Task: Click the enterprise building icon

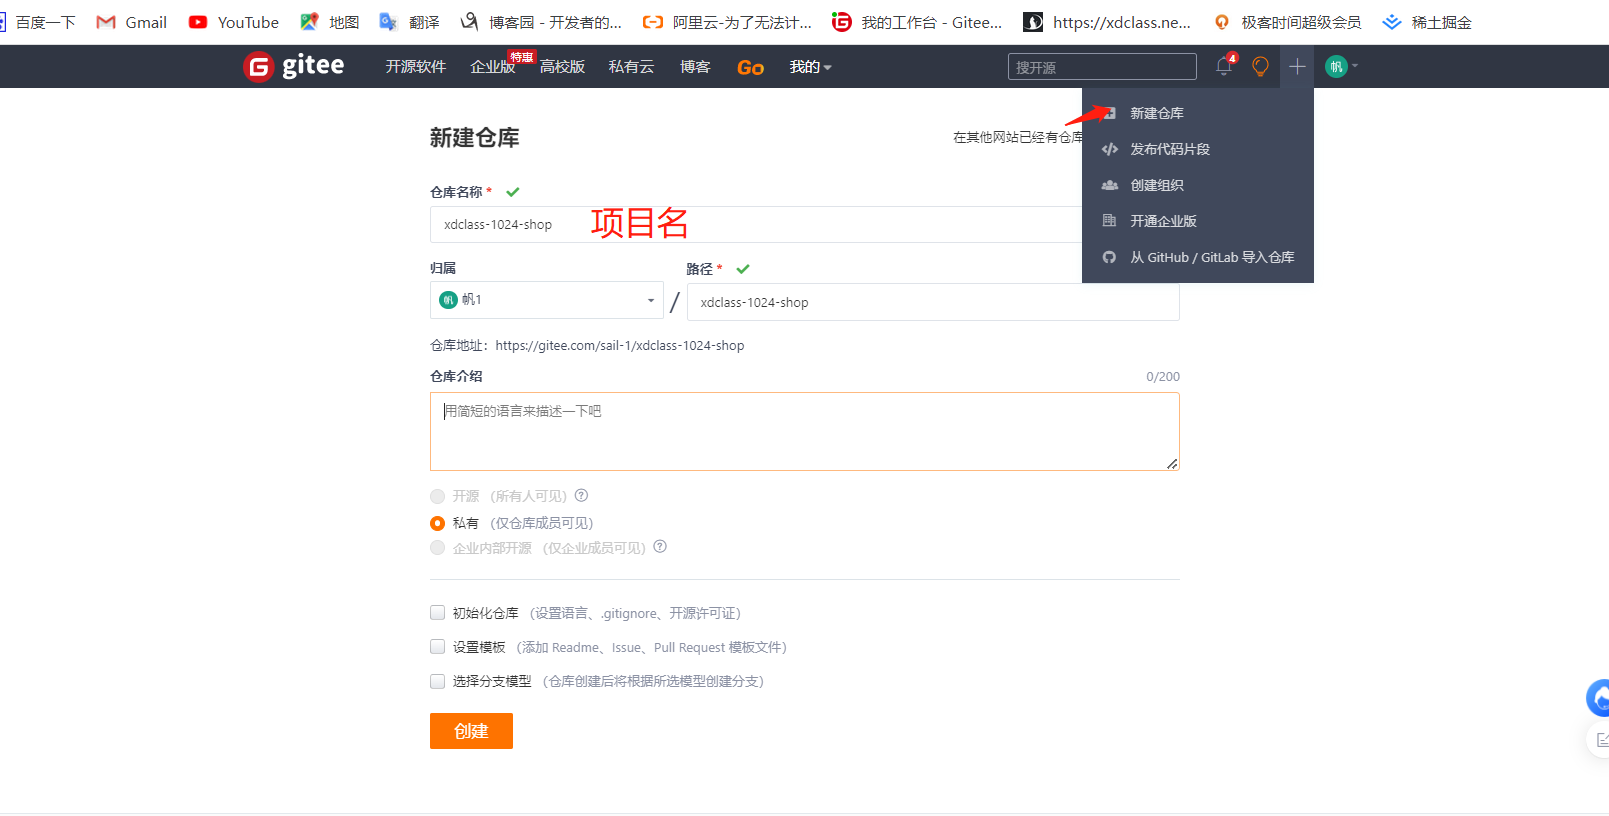Action: [1109, 221]
